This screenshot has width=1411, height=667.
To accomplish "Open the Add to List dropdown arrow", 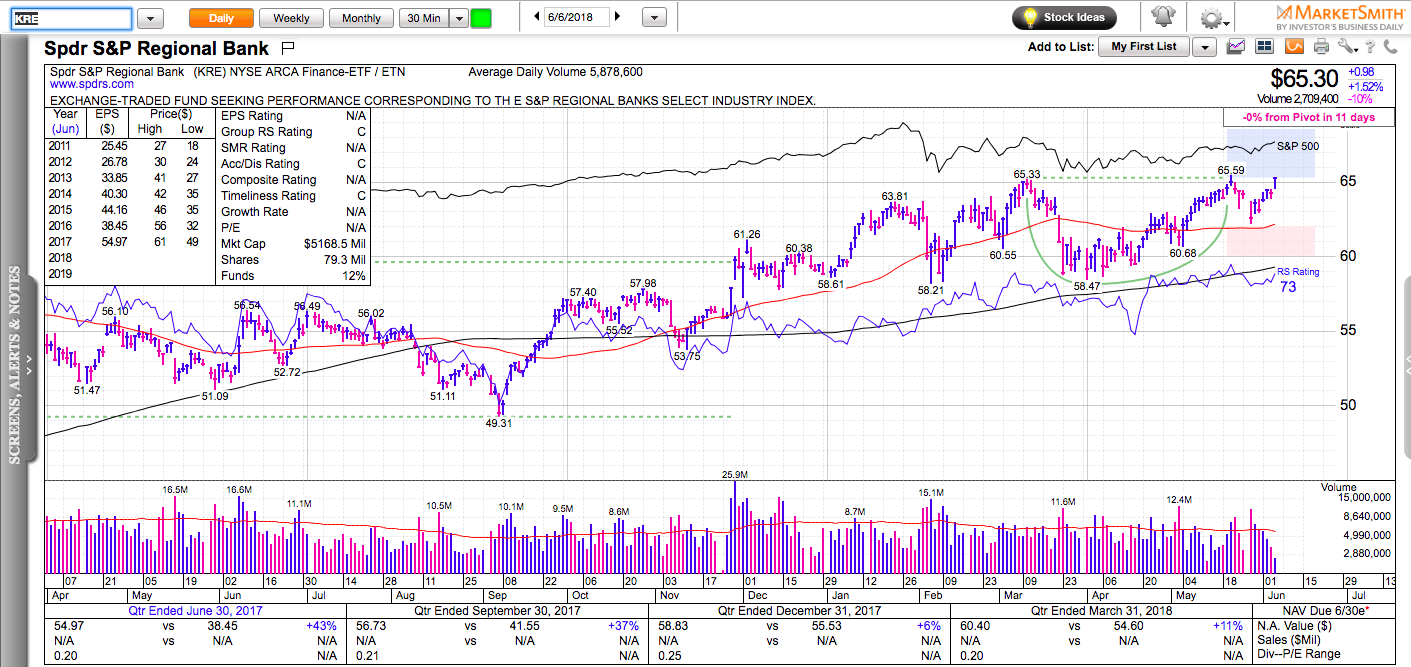I will [1204, 47].
